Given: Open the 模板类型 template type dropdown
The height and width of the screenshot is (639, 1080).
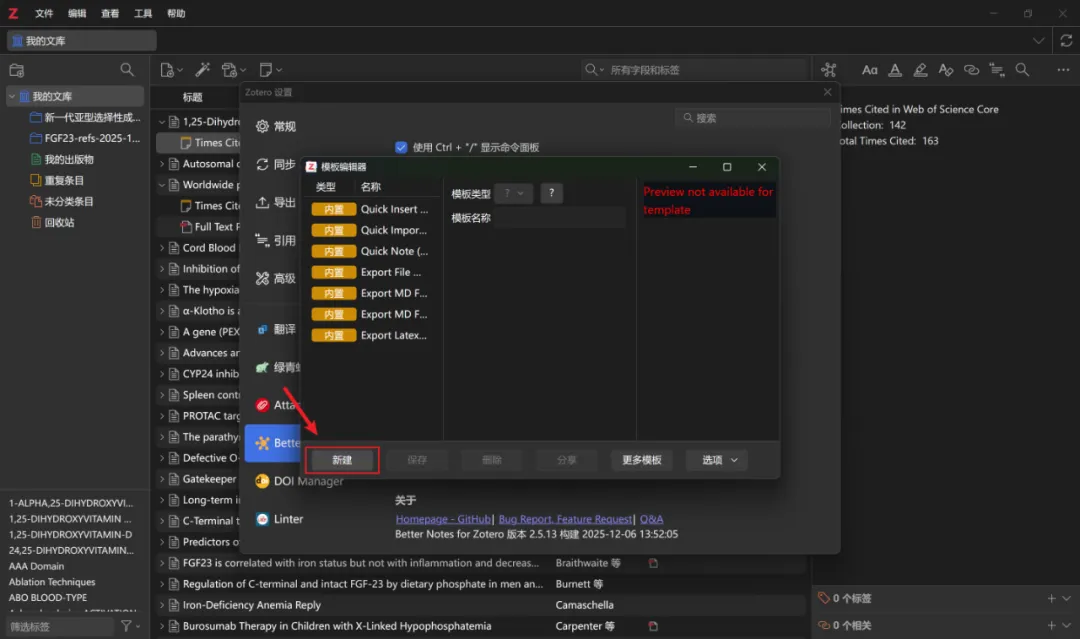Looking at the screenshot, I should [513, 193].
